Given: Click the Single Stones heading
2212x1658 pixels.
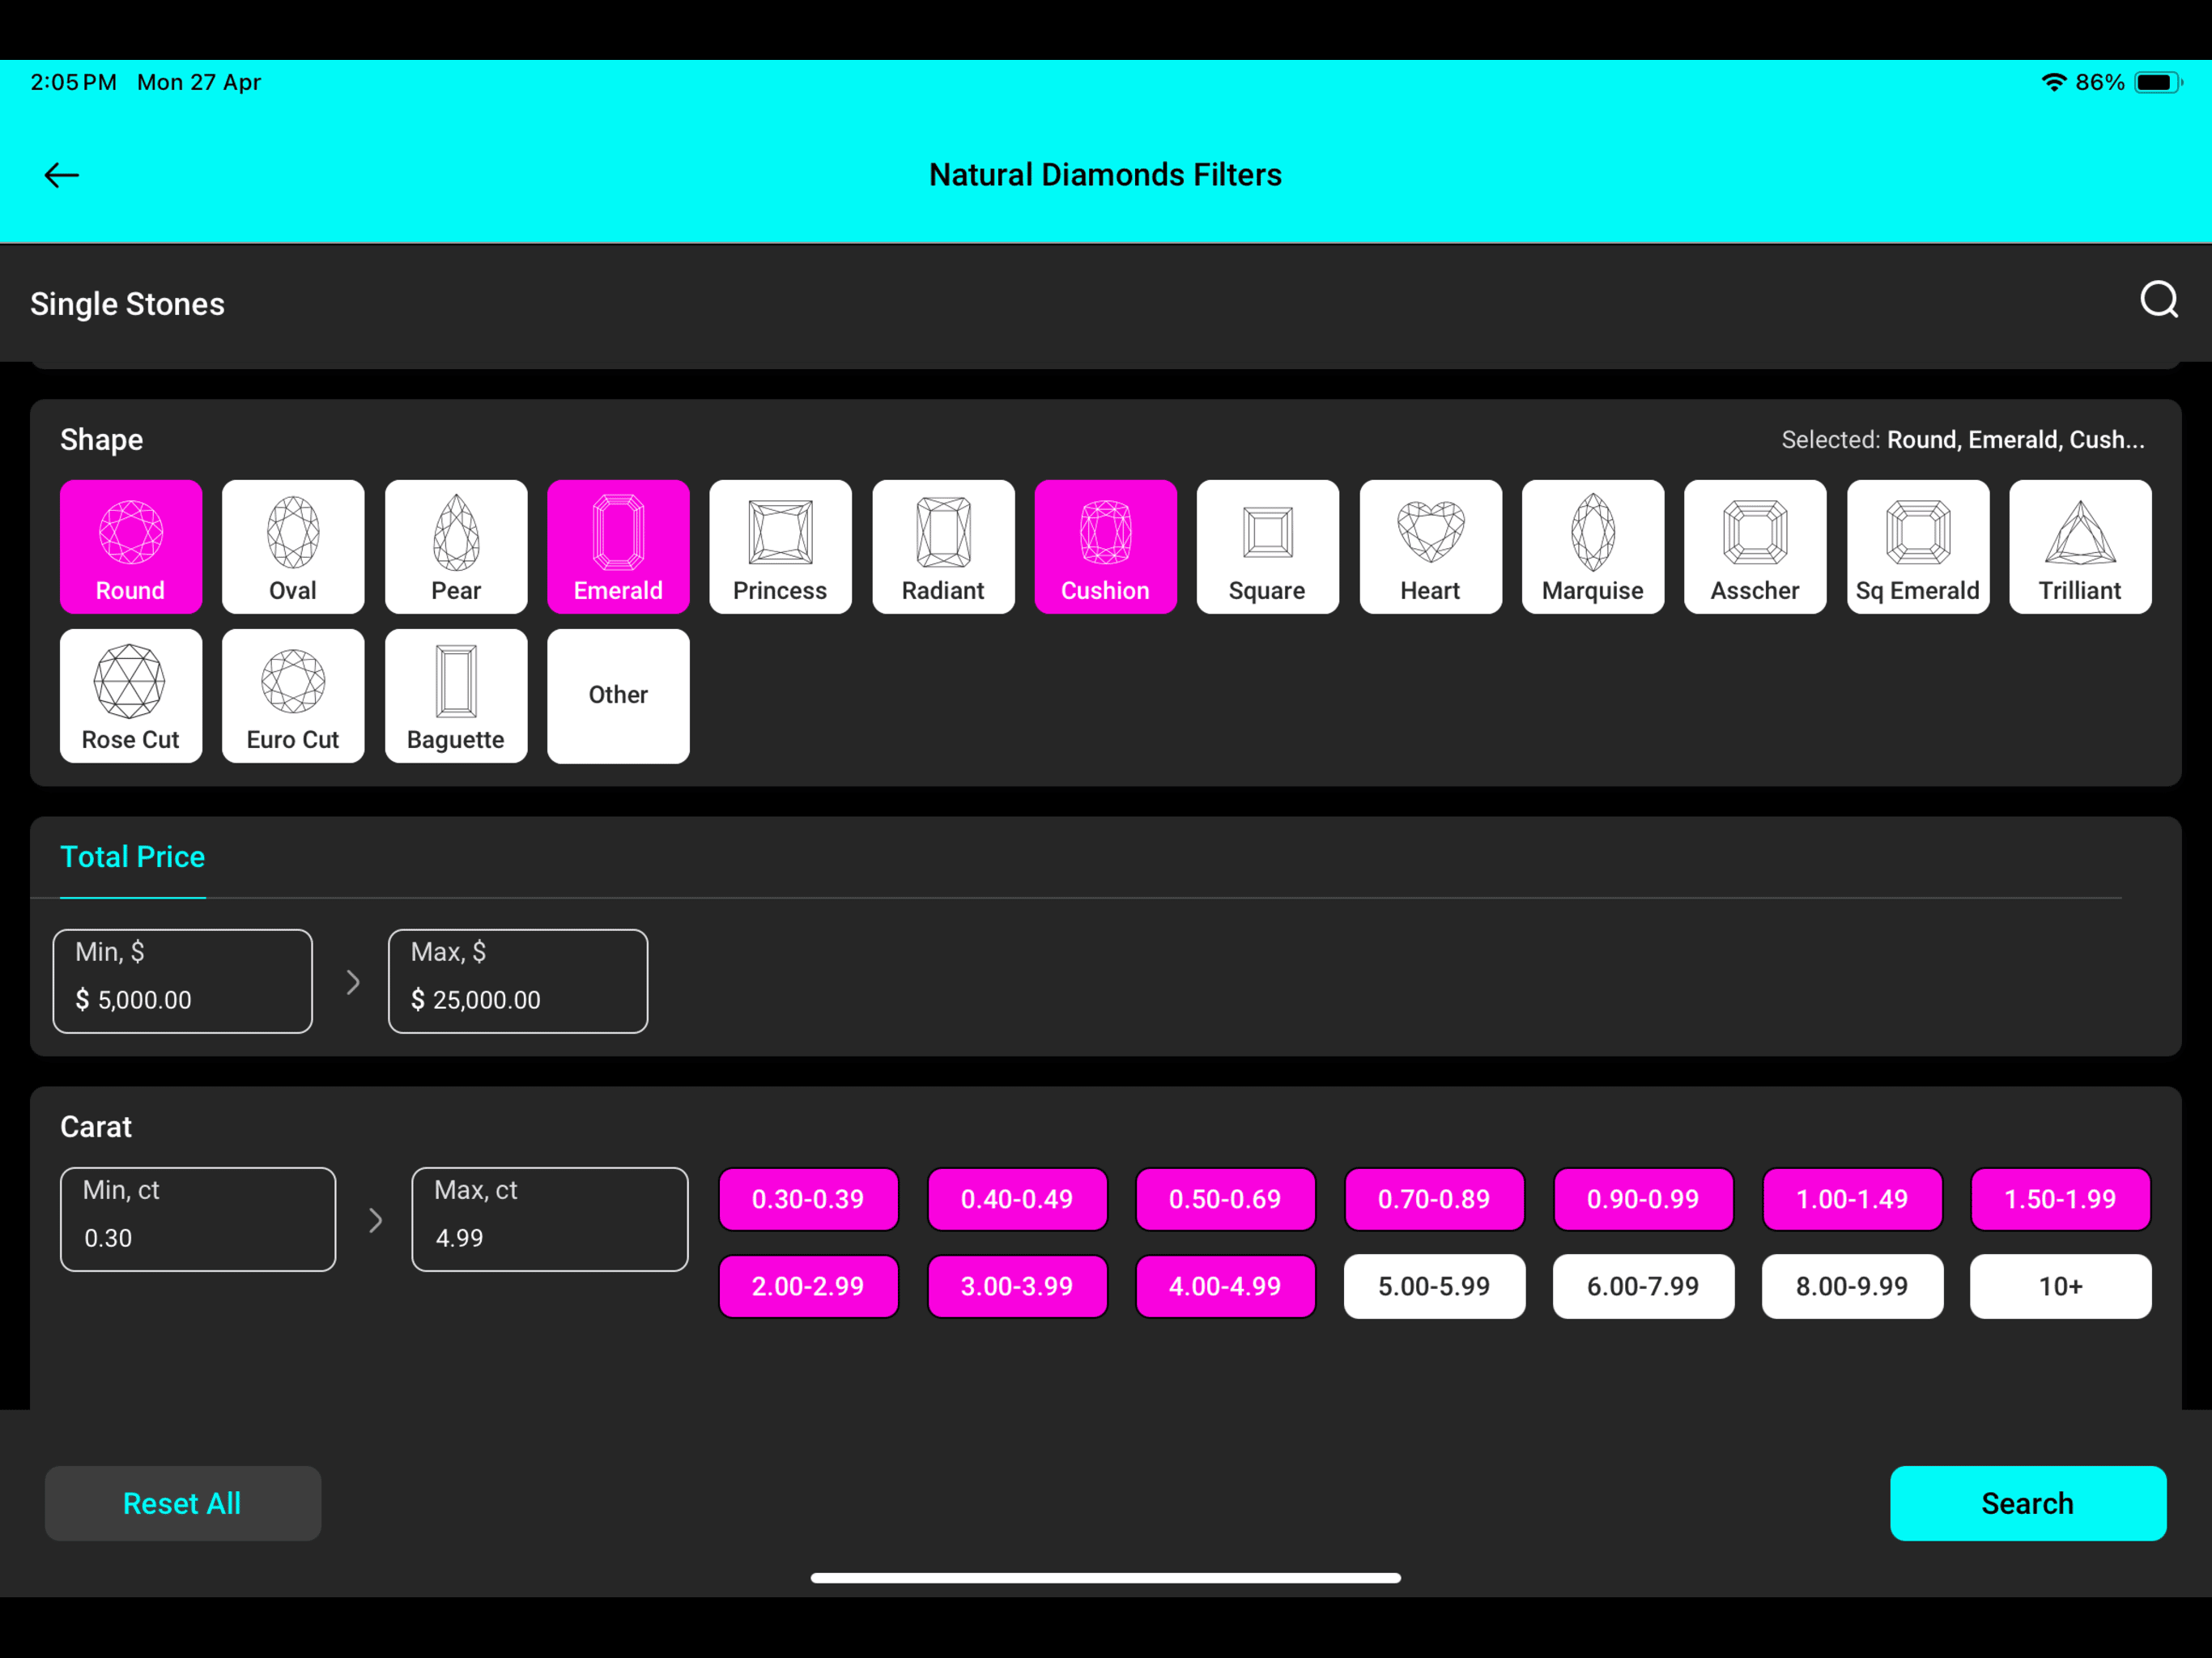Looking at the screenshot, I should (127, 304).
